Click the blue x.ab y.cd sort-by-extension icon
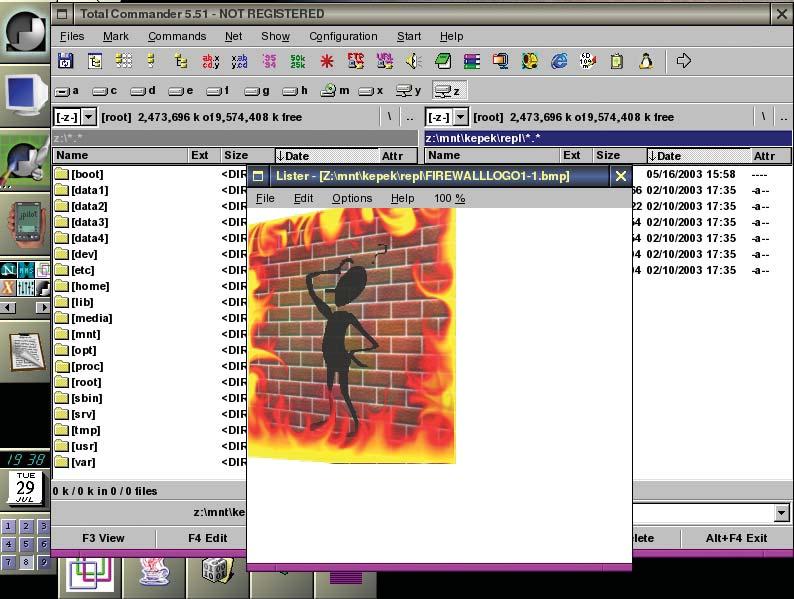Image resolution: width=794 pixels, height=599 pixels. (240, 61)
